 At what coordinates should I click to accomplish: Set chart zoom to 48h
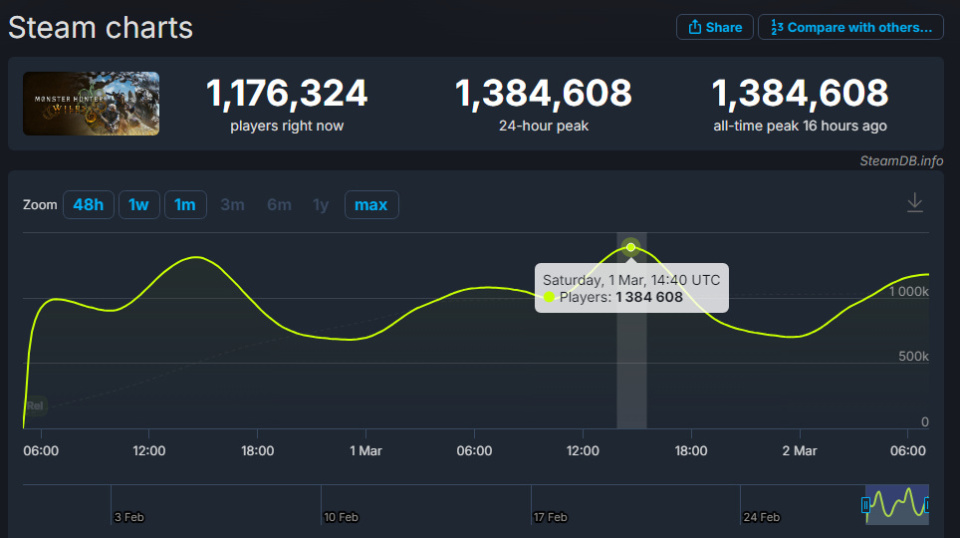(88, 204)
